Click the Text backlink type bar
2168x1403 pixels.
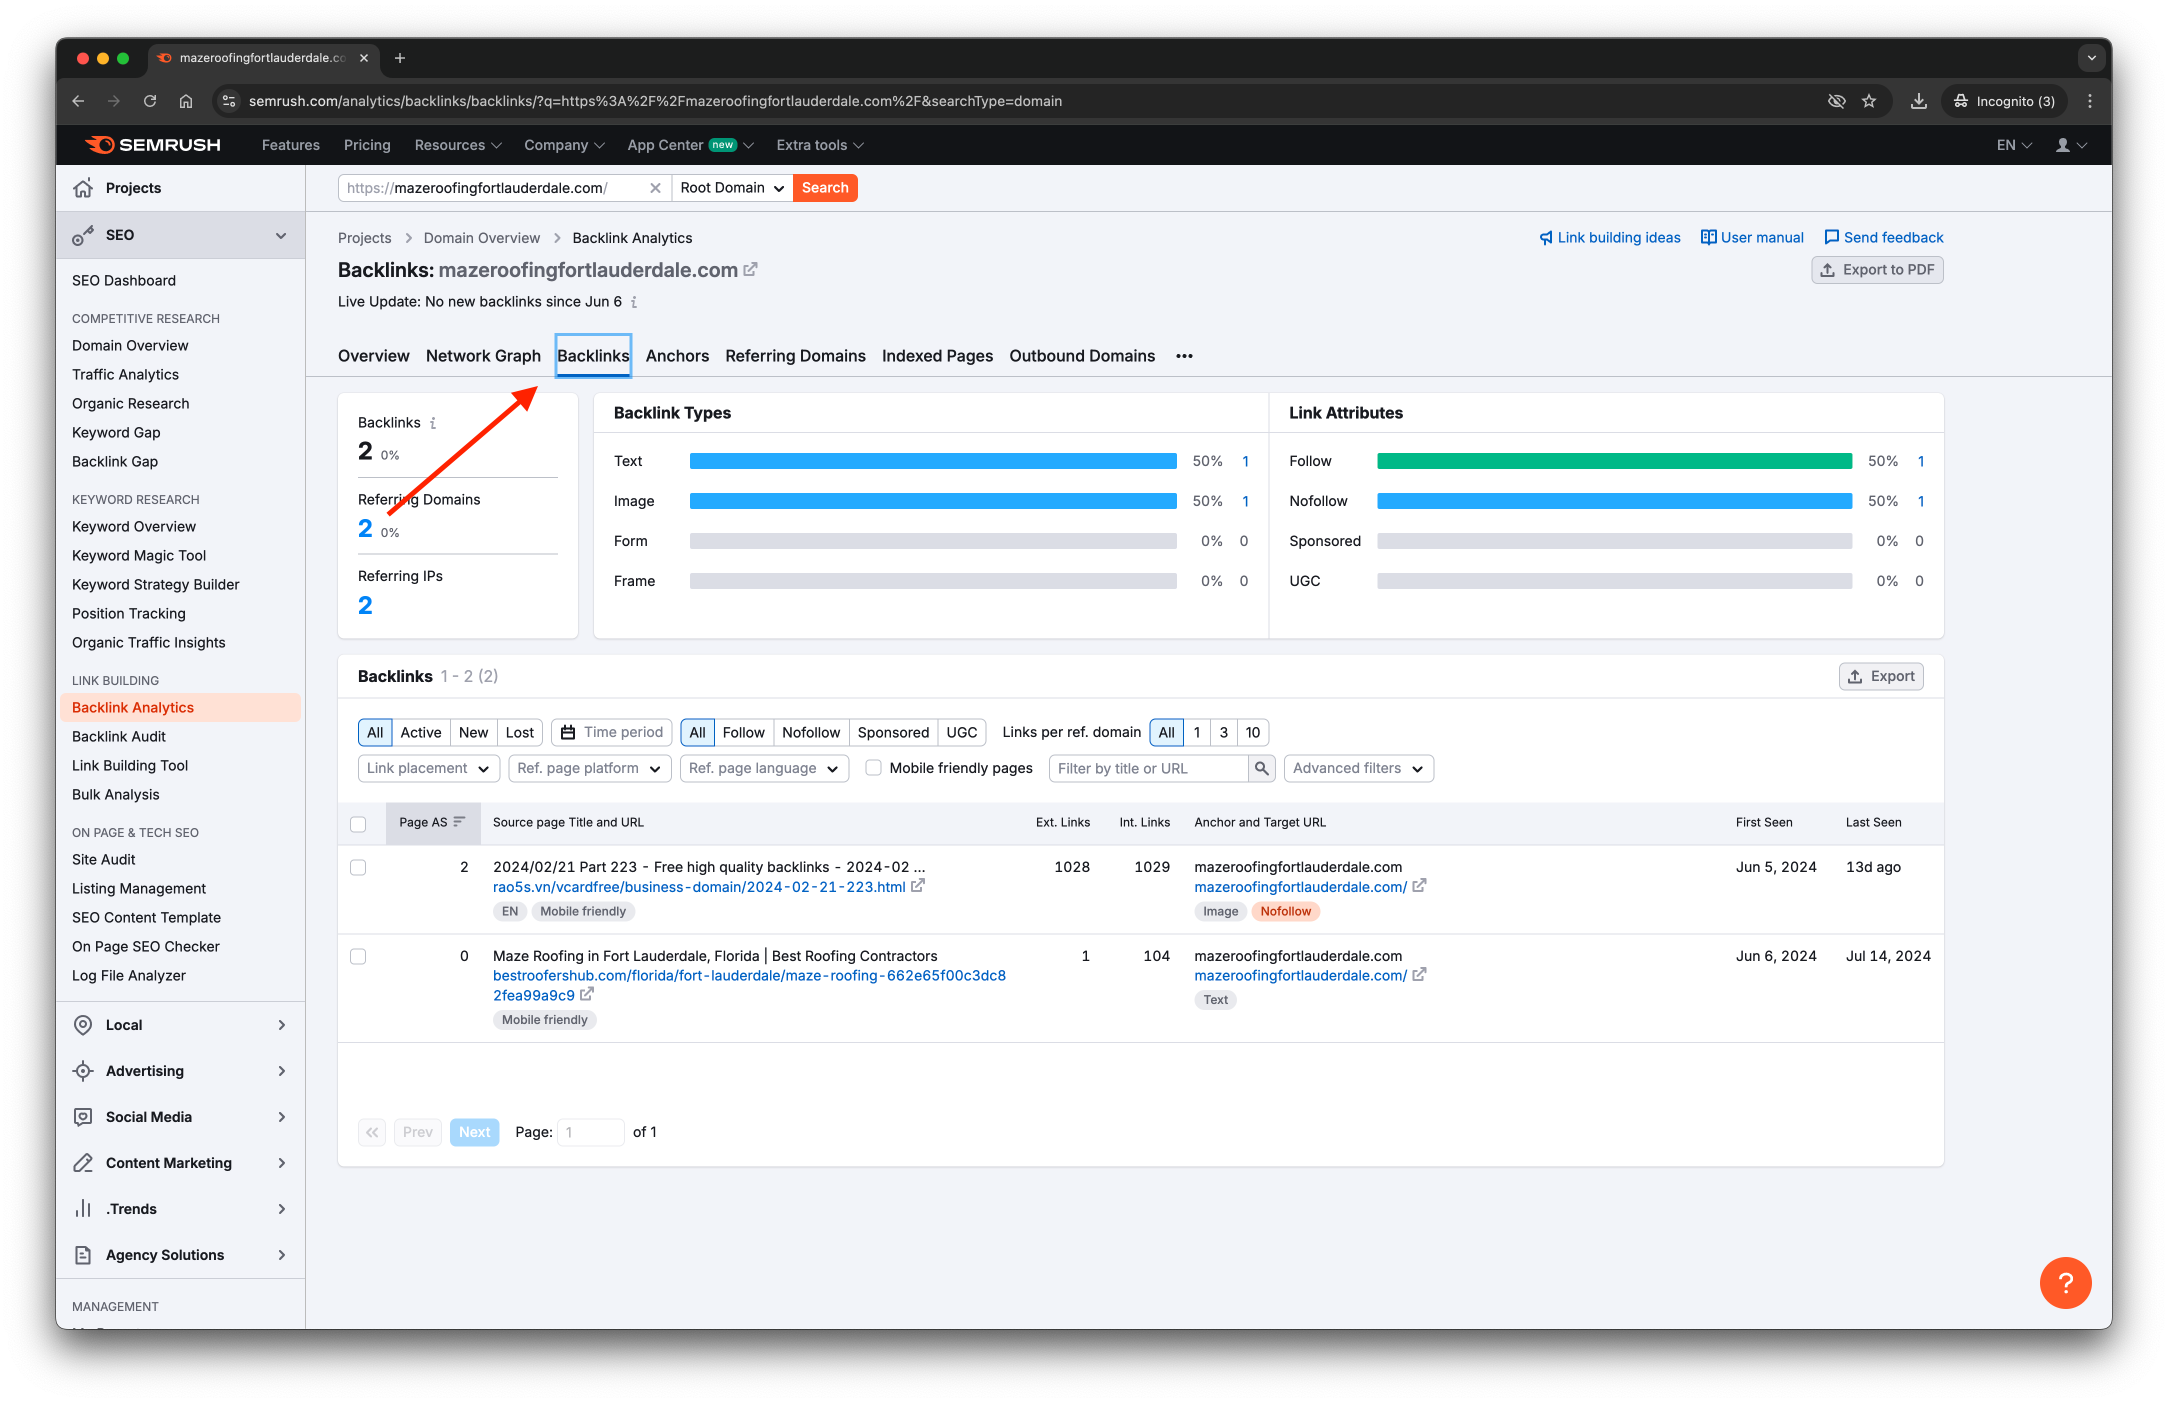pyautogui.click(x=932, y=461)
